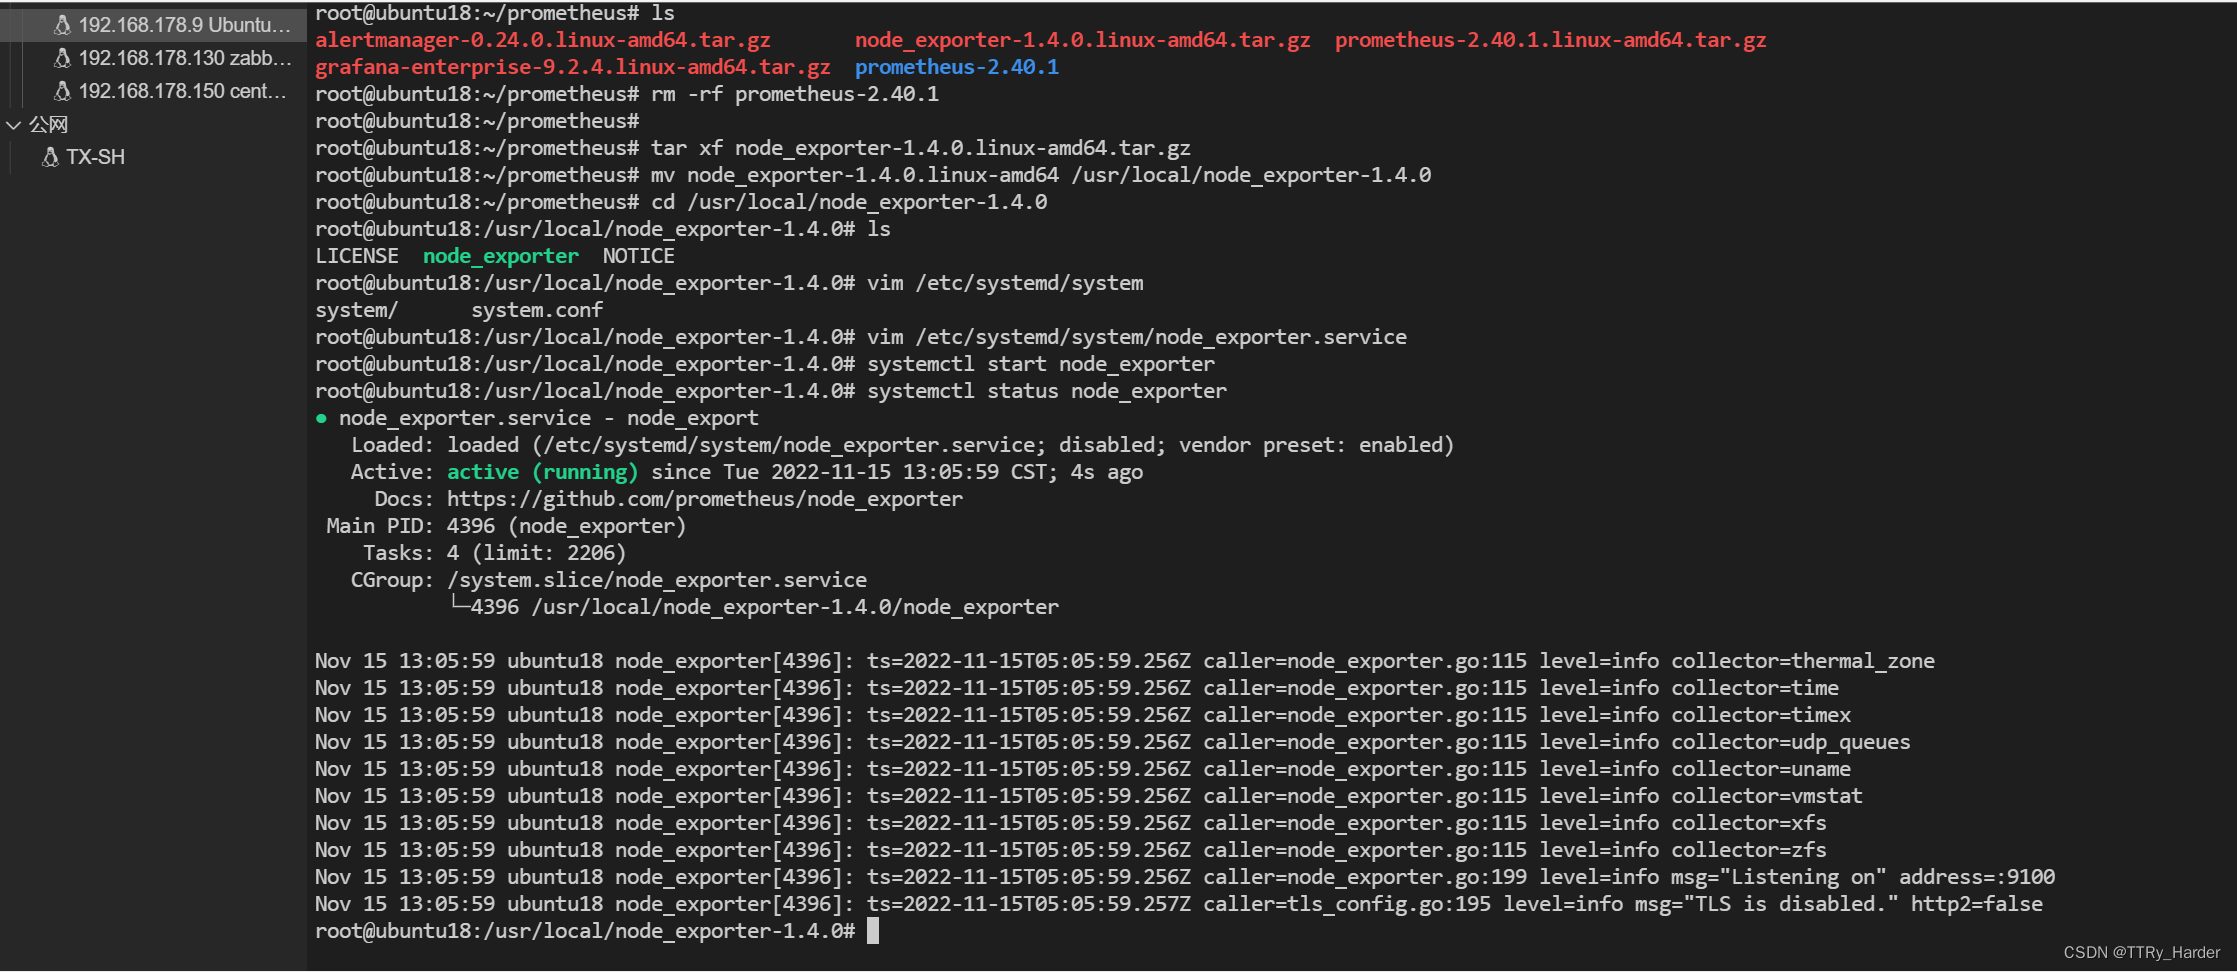
Task: Click the TX-SH session penguin icon
Action: 50,157
